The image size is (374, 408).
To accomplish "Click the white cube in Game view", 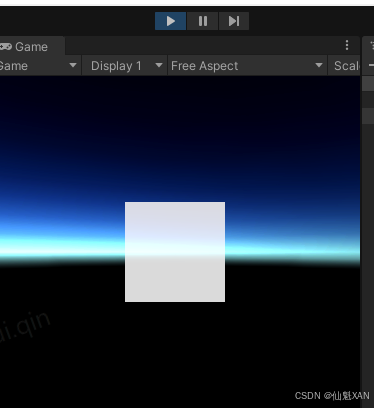I will point(175,252).
